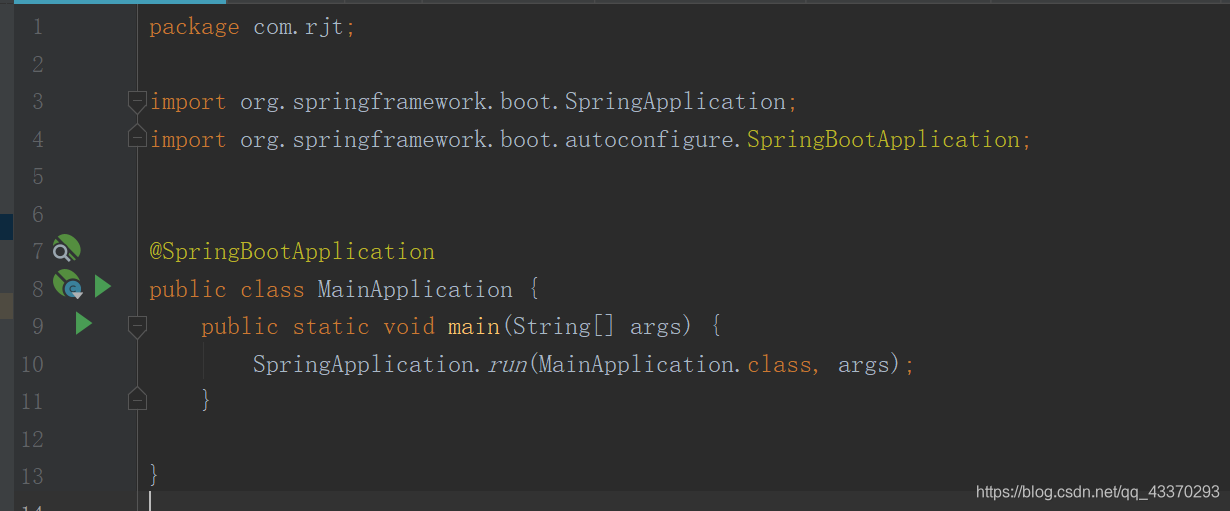The image size is (1230, 511).
Task: Click the Spring bean search gutter icon on line 7
Action: 67,250
